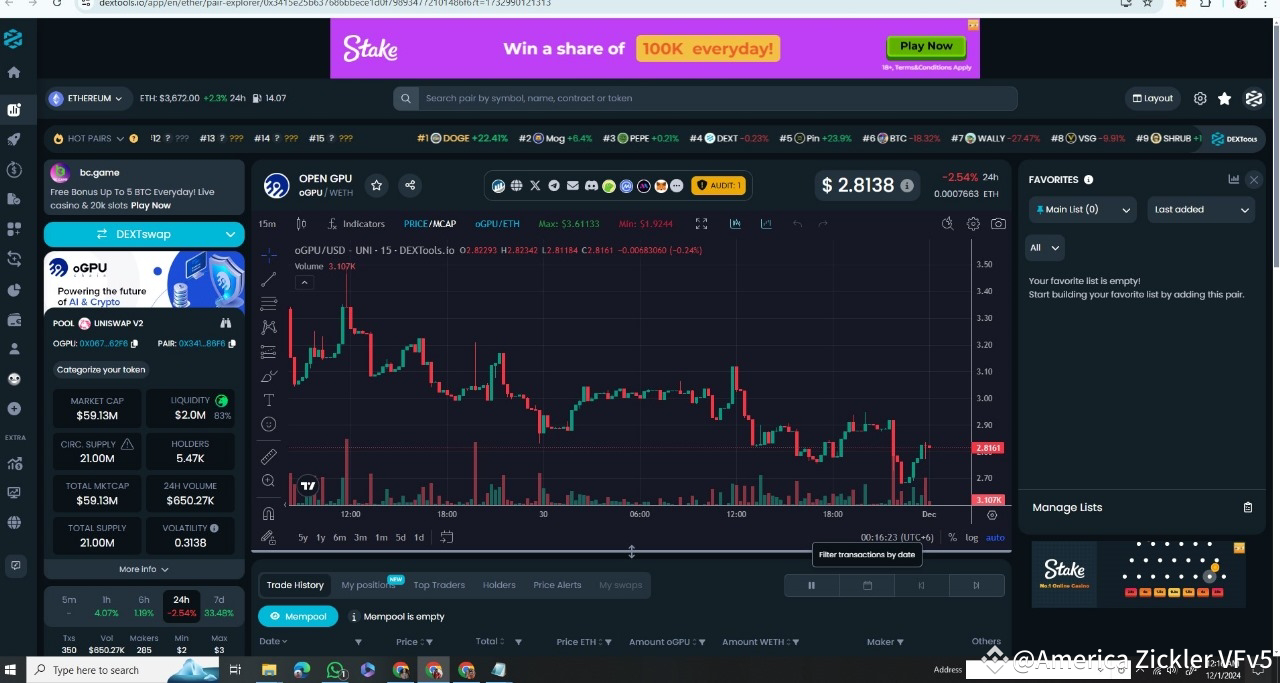This screenshot has width=1280, height=683.
Task: Switch to Price Alerts tab
Action: (x=557, y=586)
